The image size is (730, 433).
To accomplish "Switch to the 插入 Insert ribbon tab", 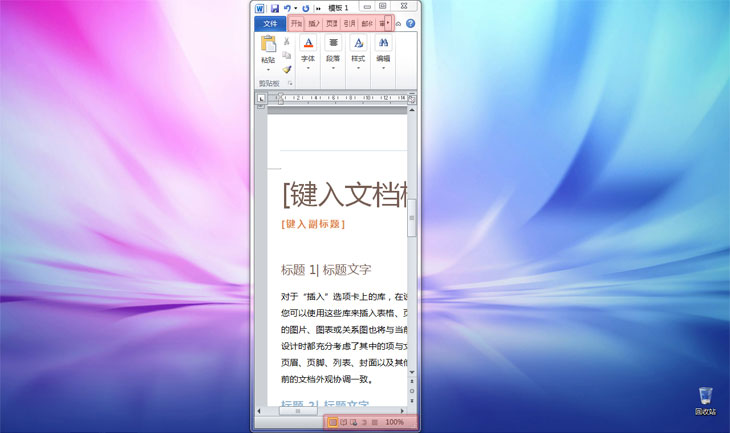I will (314, 23).
